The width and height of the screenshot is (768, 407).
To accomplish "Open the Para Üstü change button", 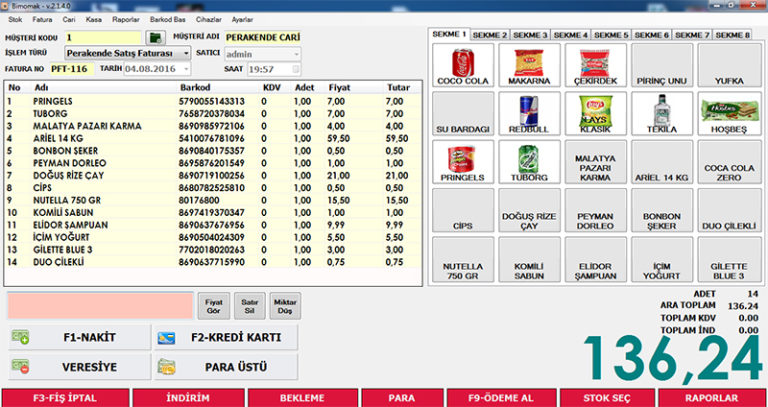I will click(x=226, y=367).
